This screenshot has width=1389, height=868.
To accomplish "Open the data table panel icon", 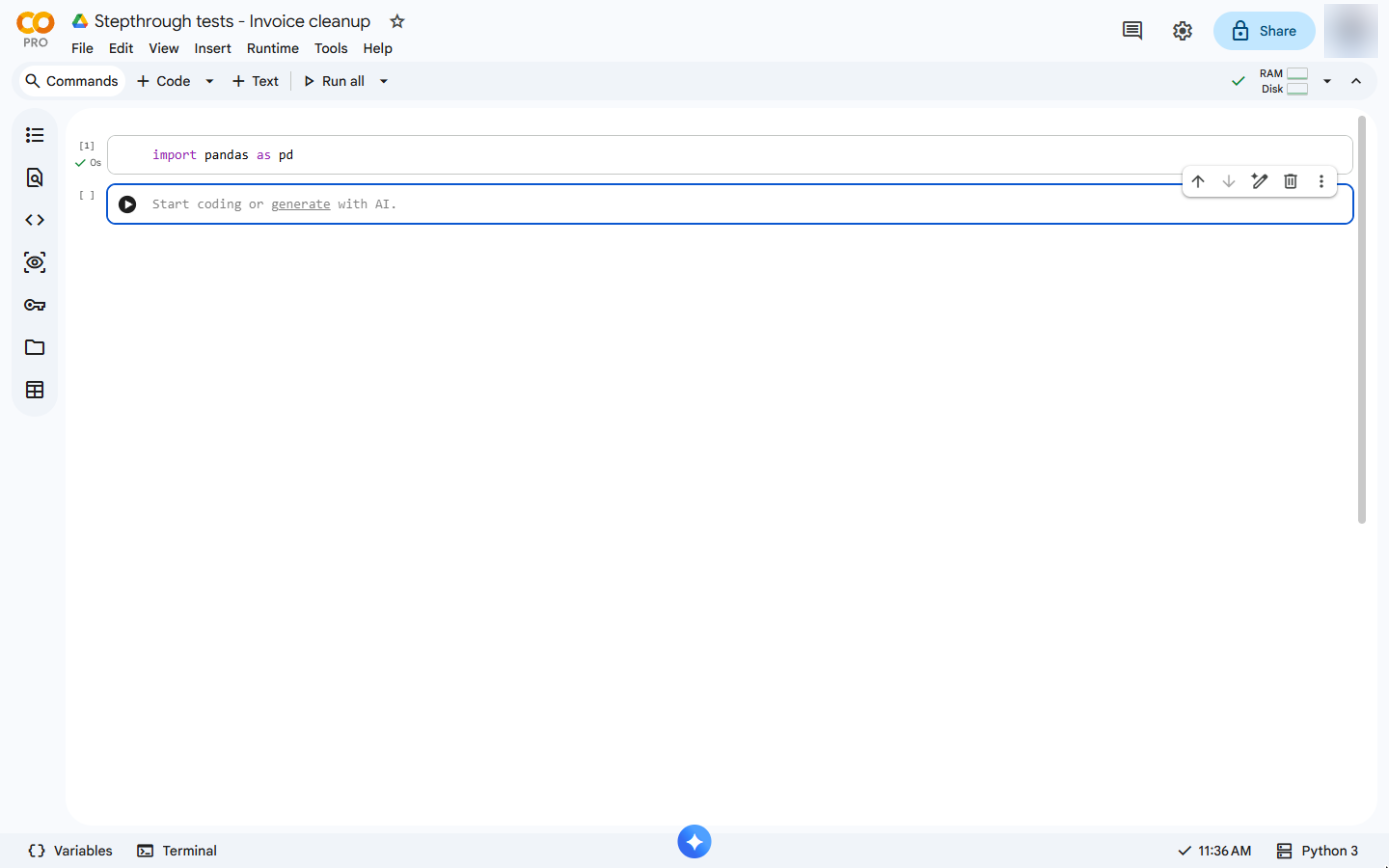I will (35, 390).
